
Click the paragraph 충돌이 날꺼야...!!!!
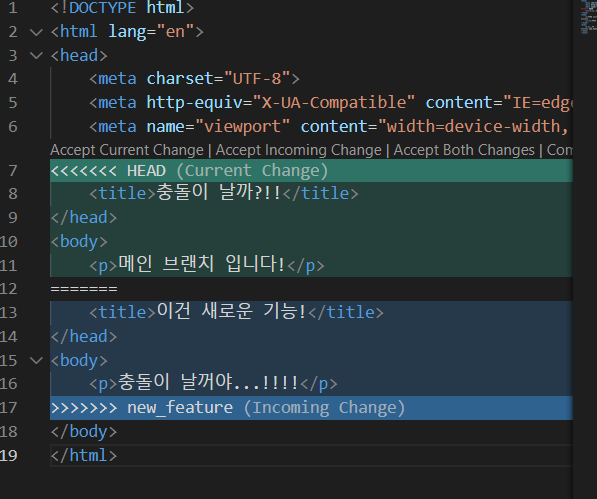[x=208, y=382]
